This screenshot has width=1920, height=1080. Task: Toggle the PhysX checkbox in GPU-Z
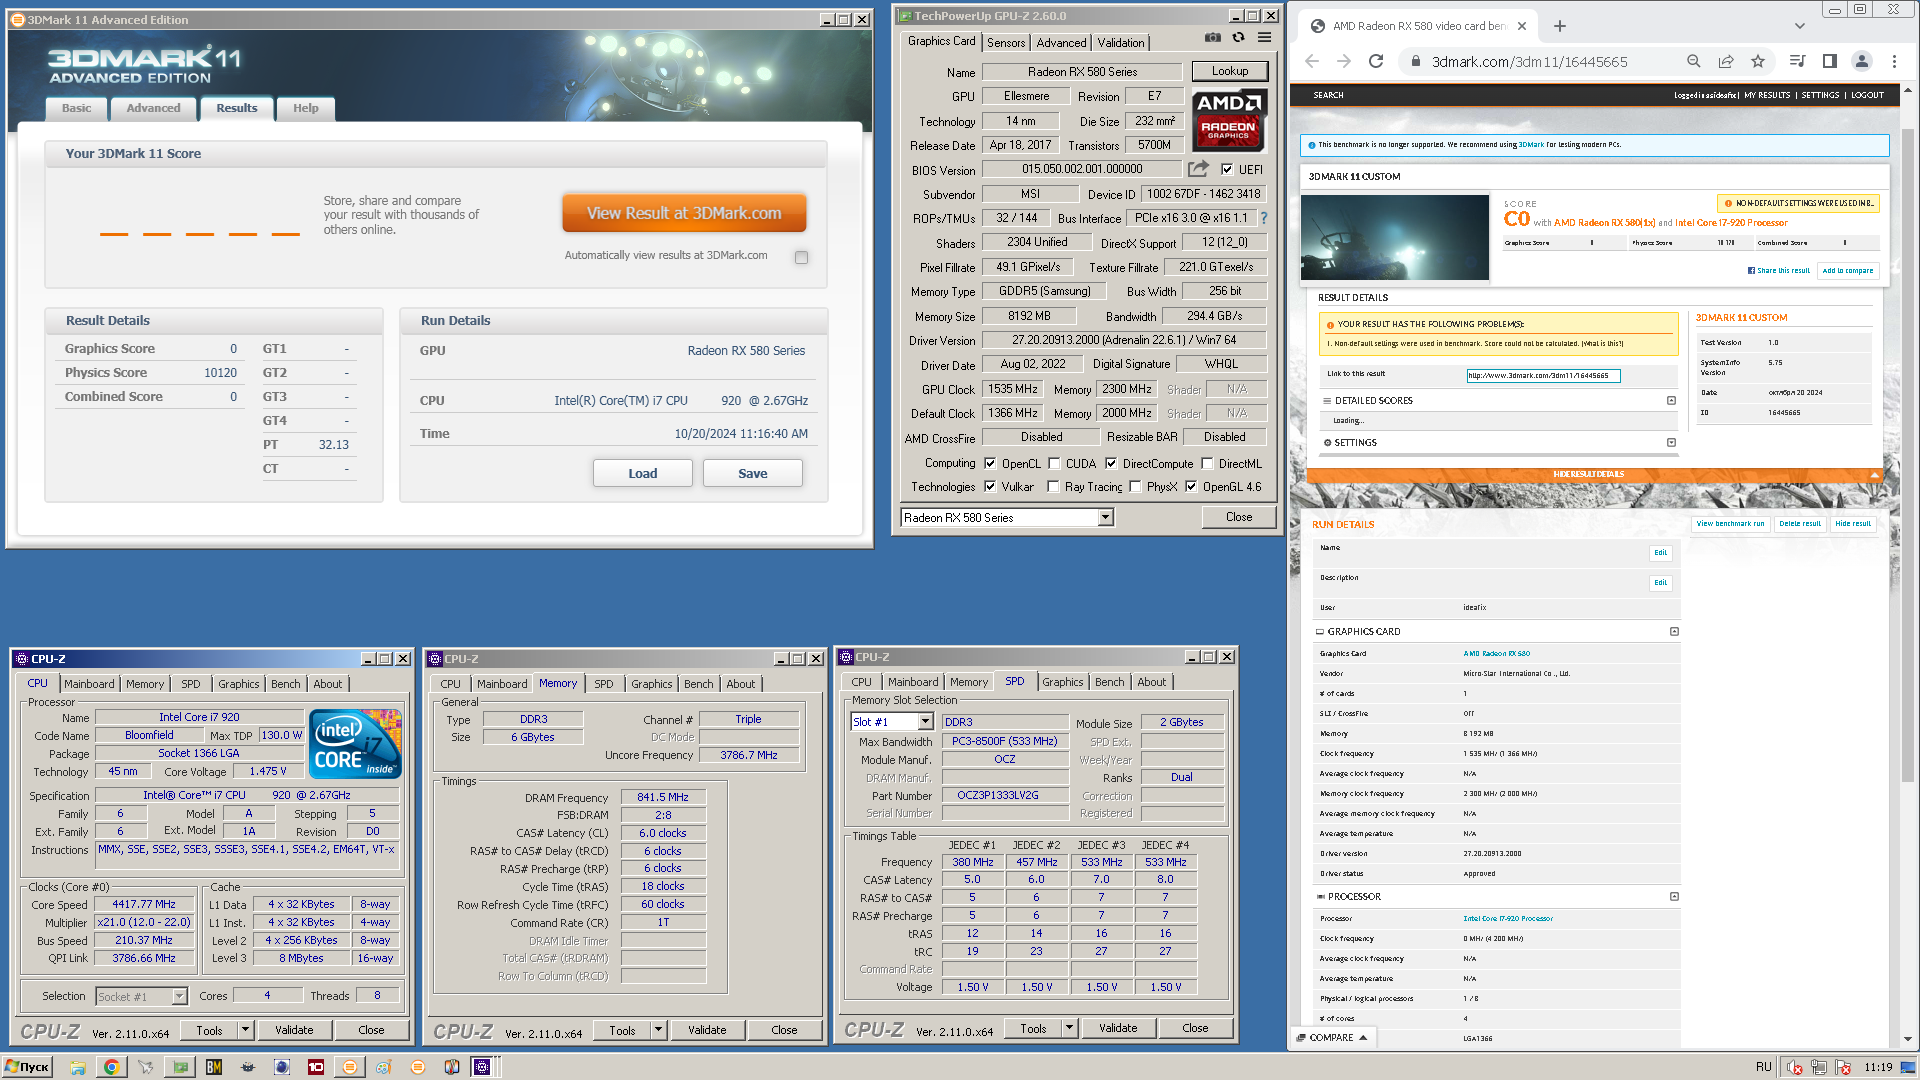pos(1135,486)
